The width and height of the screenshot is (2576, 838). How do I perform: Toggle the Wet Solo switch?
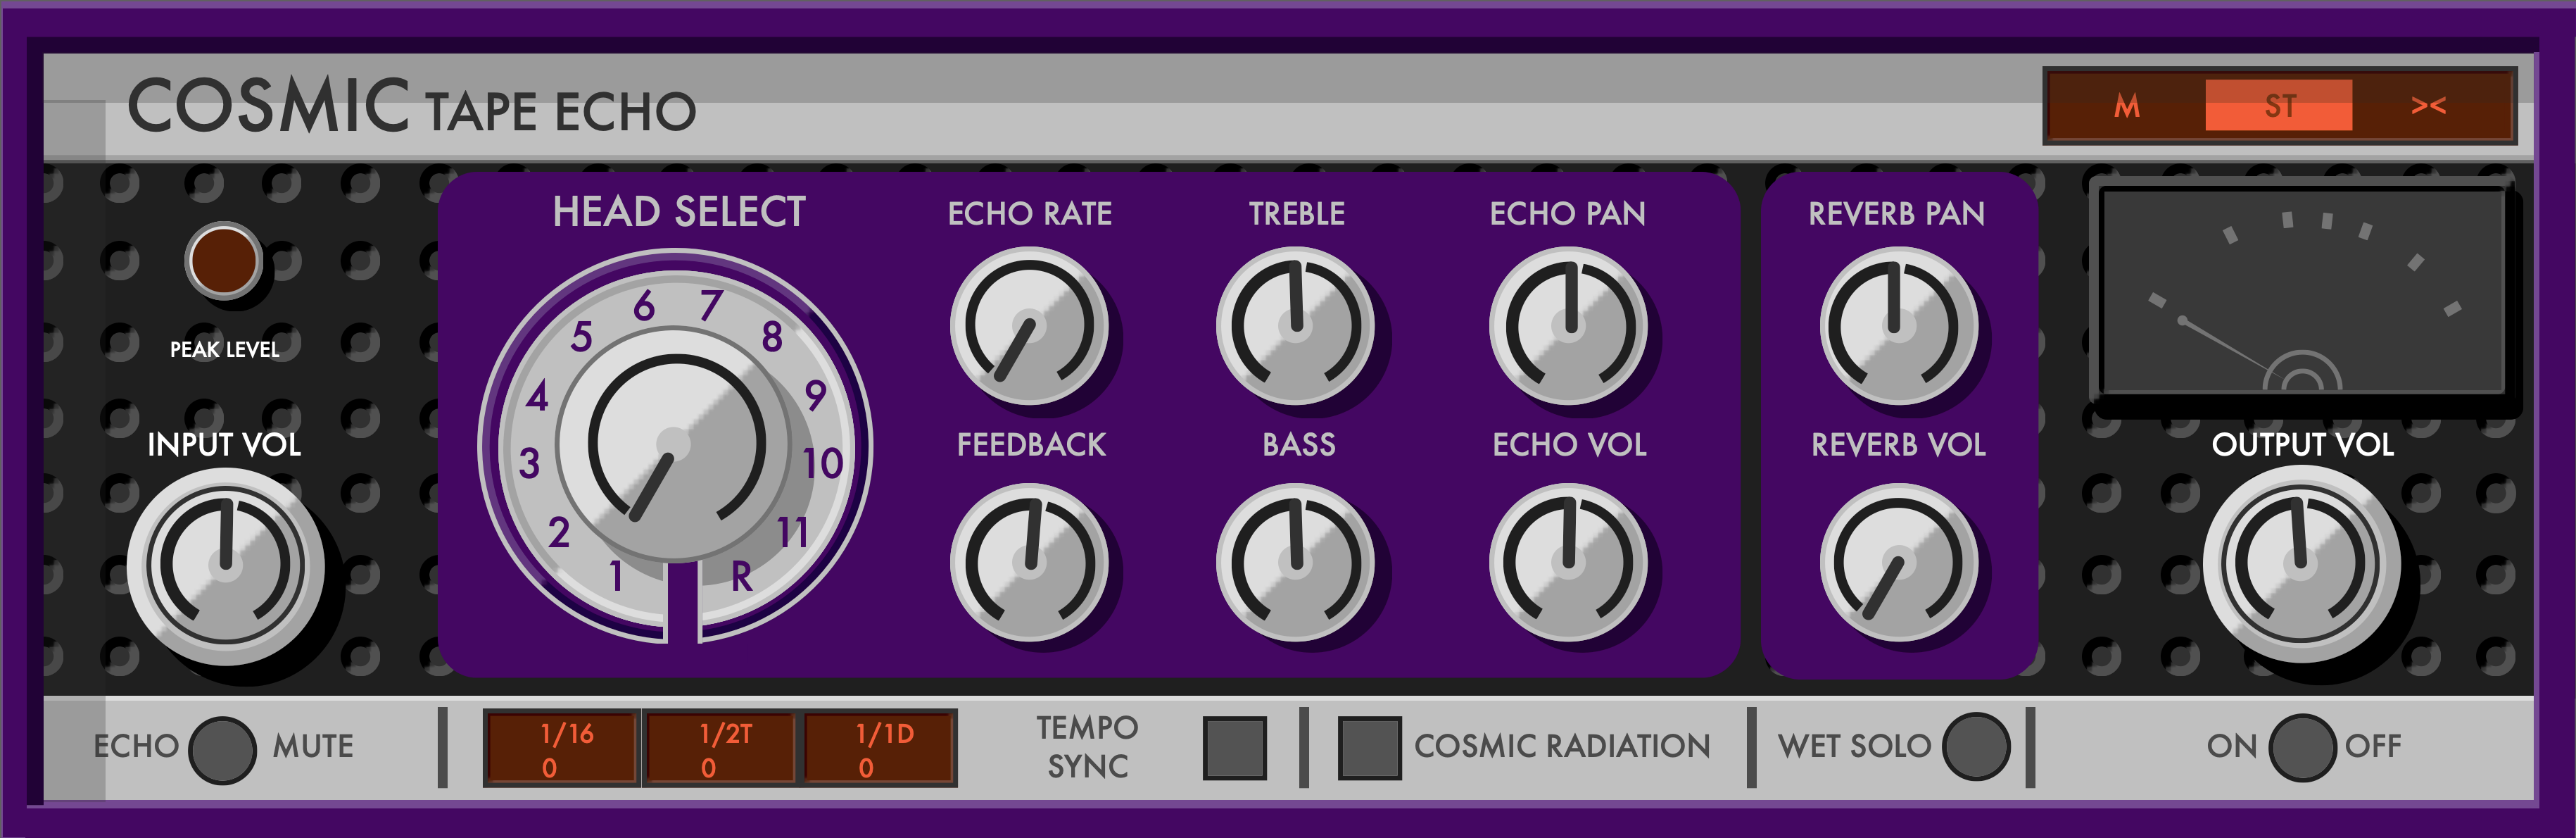tap(1975, 746)
